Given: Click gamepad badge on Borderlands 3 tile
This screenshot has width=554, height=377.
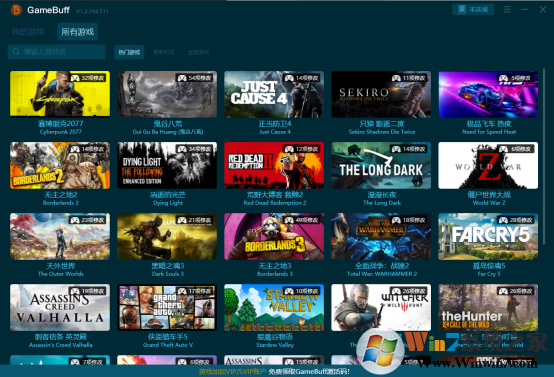Looking at the screenshot, I should click(x=289, y=220).
